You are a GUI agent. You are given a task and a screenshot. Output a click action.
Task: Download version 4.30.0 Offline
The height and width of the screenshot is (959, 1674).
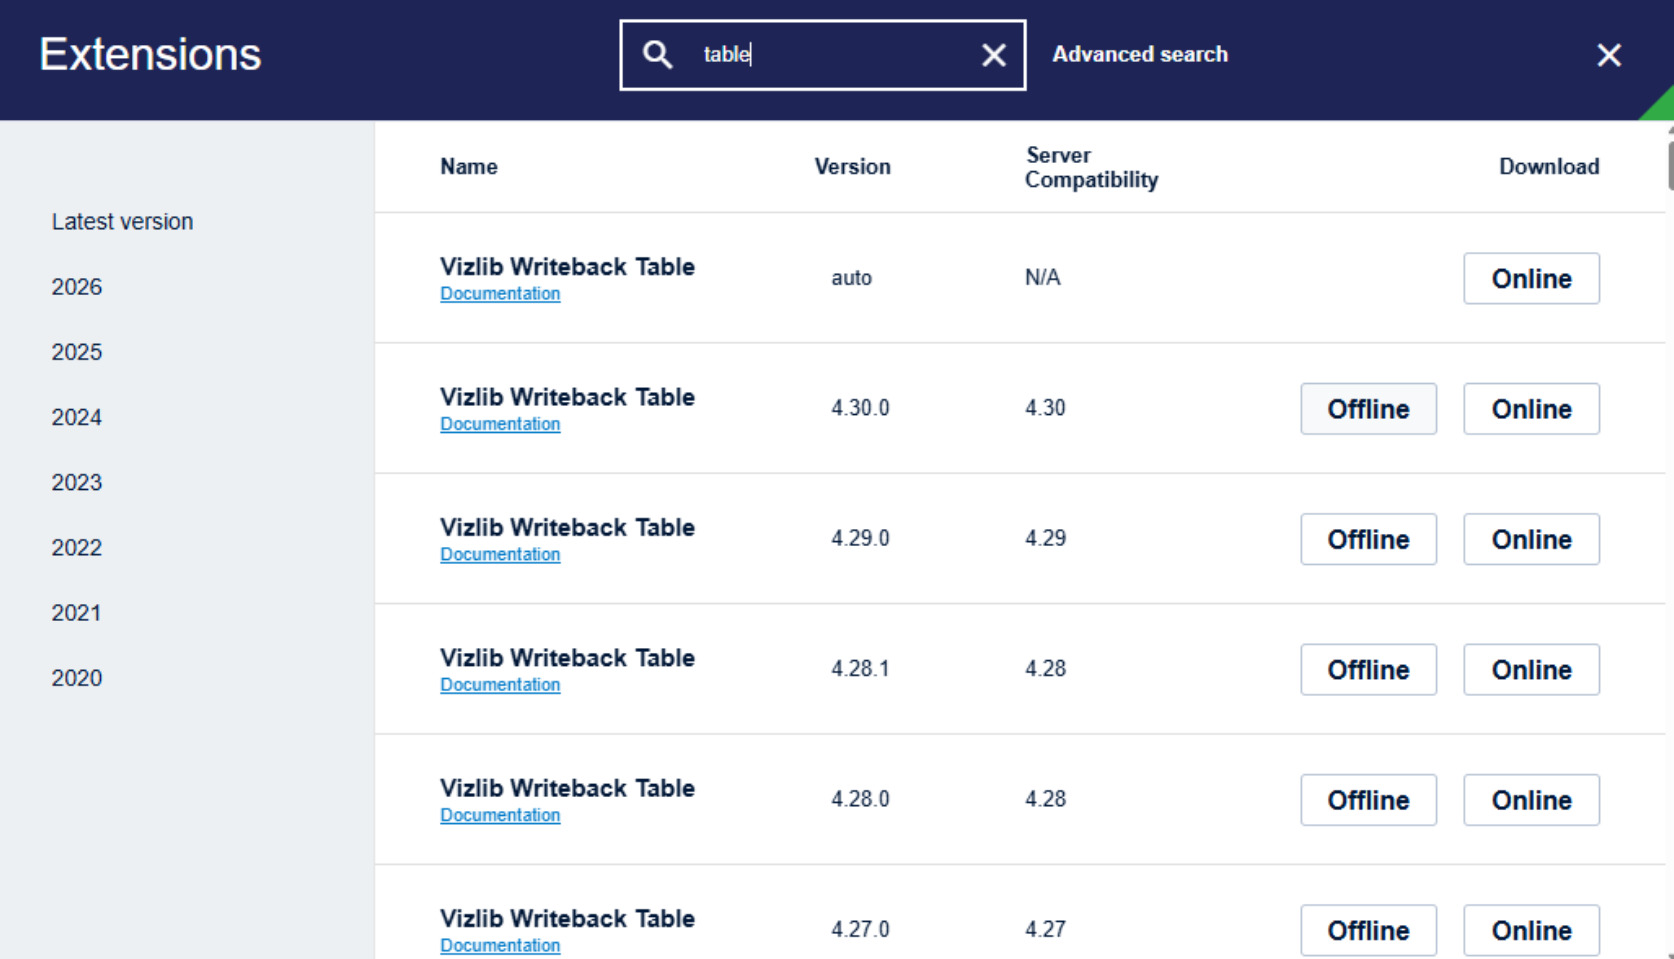pos(1368,409)
